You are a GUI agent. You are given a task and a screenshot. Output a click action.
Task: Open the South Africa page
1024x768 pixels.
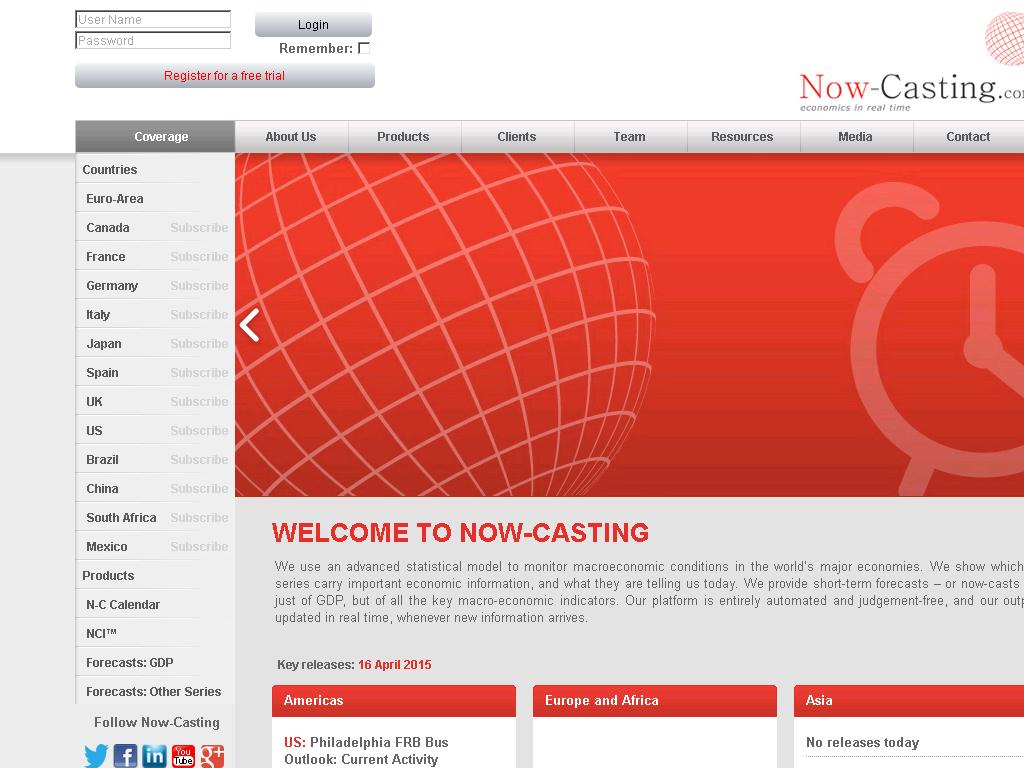click(121, 518)
